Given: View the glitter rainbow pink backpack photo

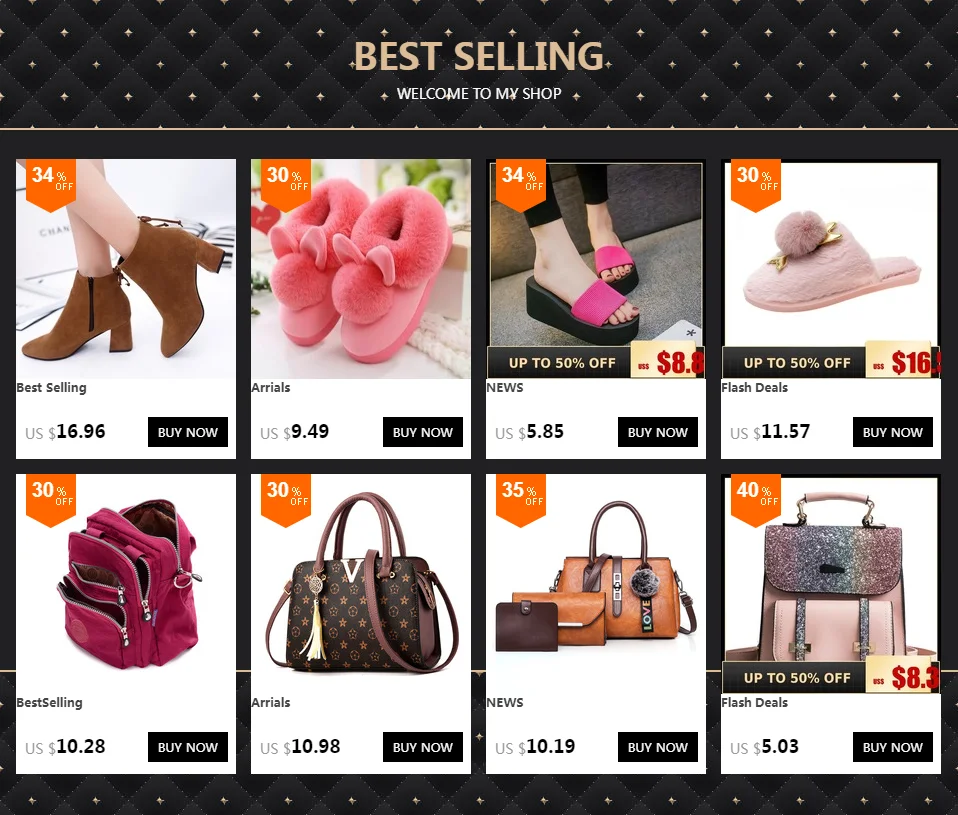Looking at the screenshot, I should pos(831,584).
